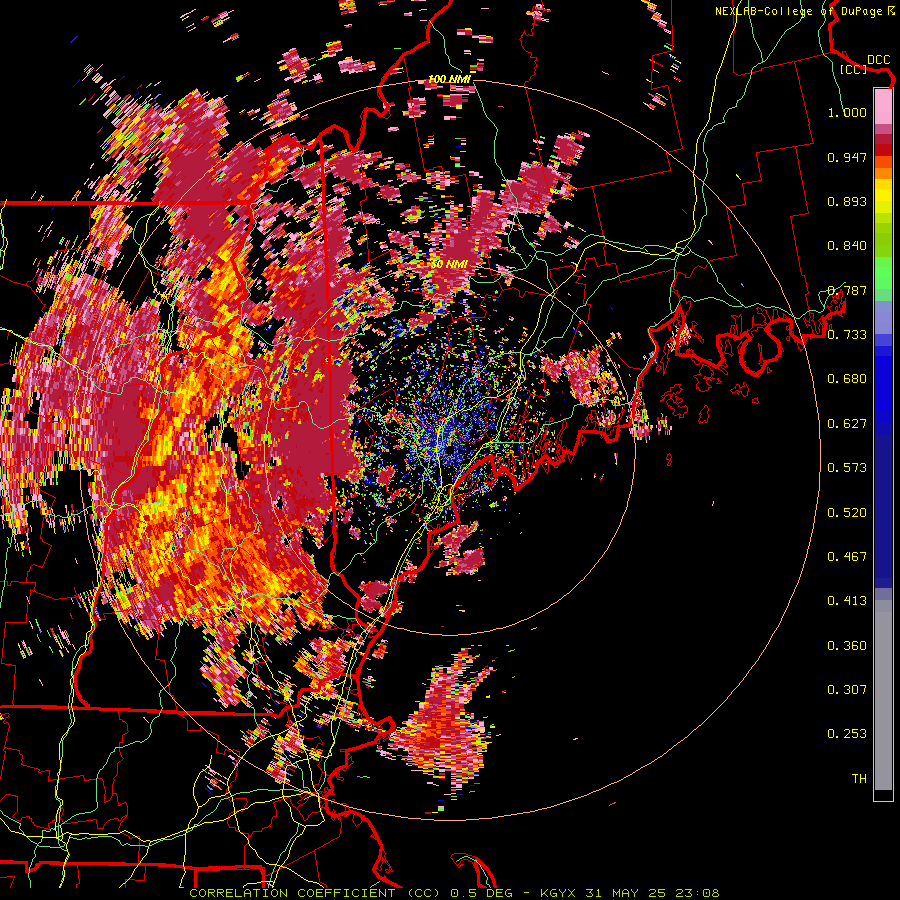Click the 0.947 scale value
The width and height of the screenshot is (900, 900).
tap(847, 157)
